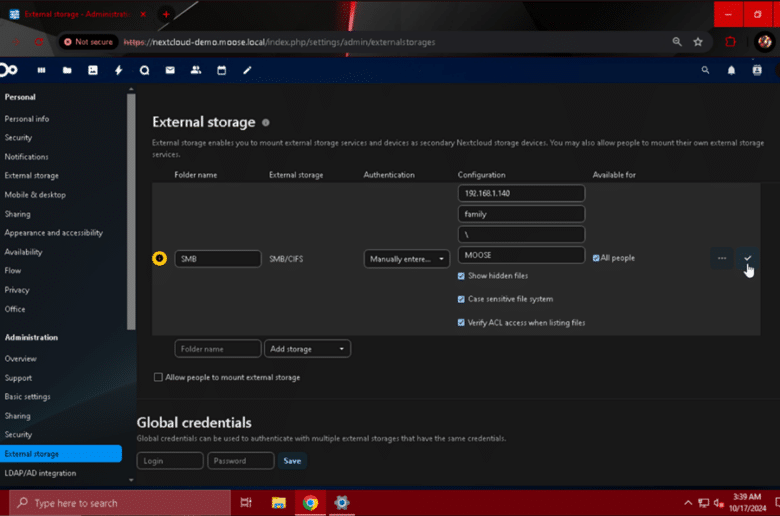Open the Notes pencil icon
780x516 pixels.
(247, 70)
